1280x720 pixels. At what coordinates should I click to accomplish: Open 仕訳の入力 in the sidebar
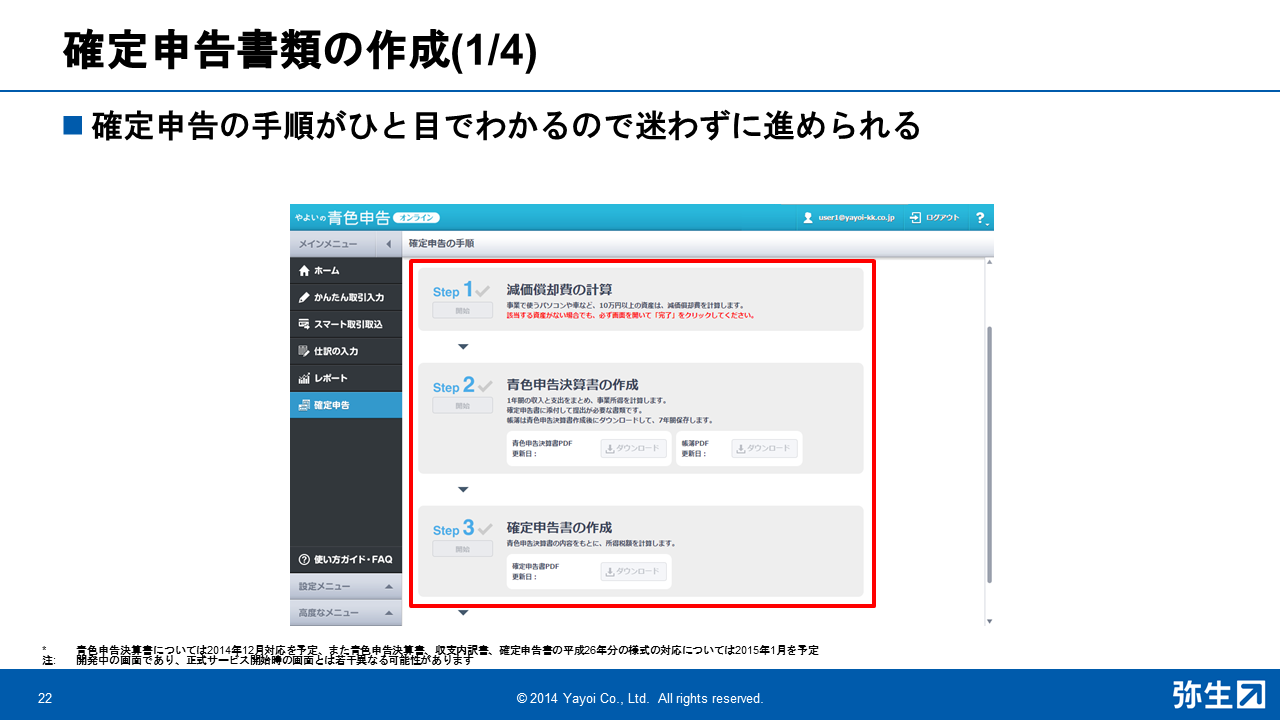[x=346, y=352]
